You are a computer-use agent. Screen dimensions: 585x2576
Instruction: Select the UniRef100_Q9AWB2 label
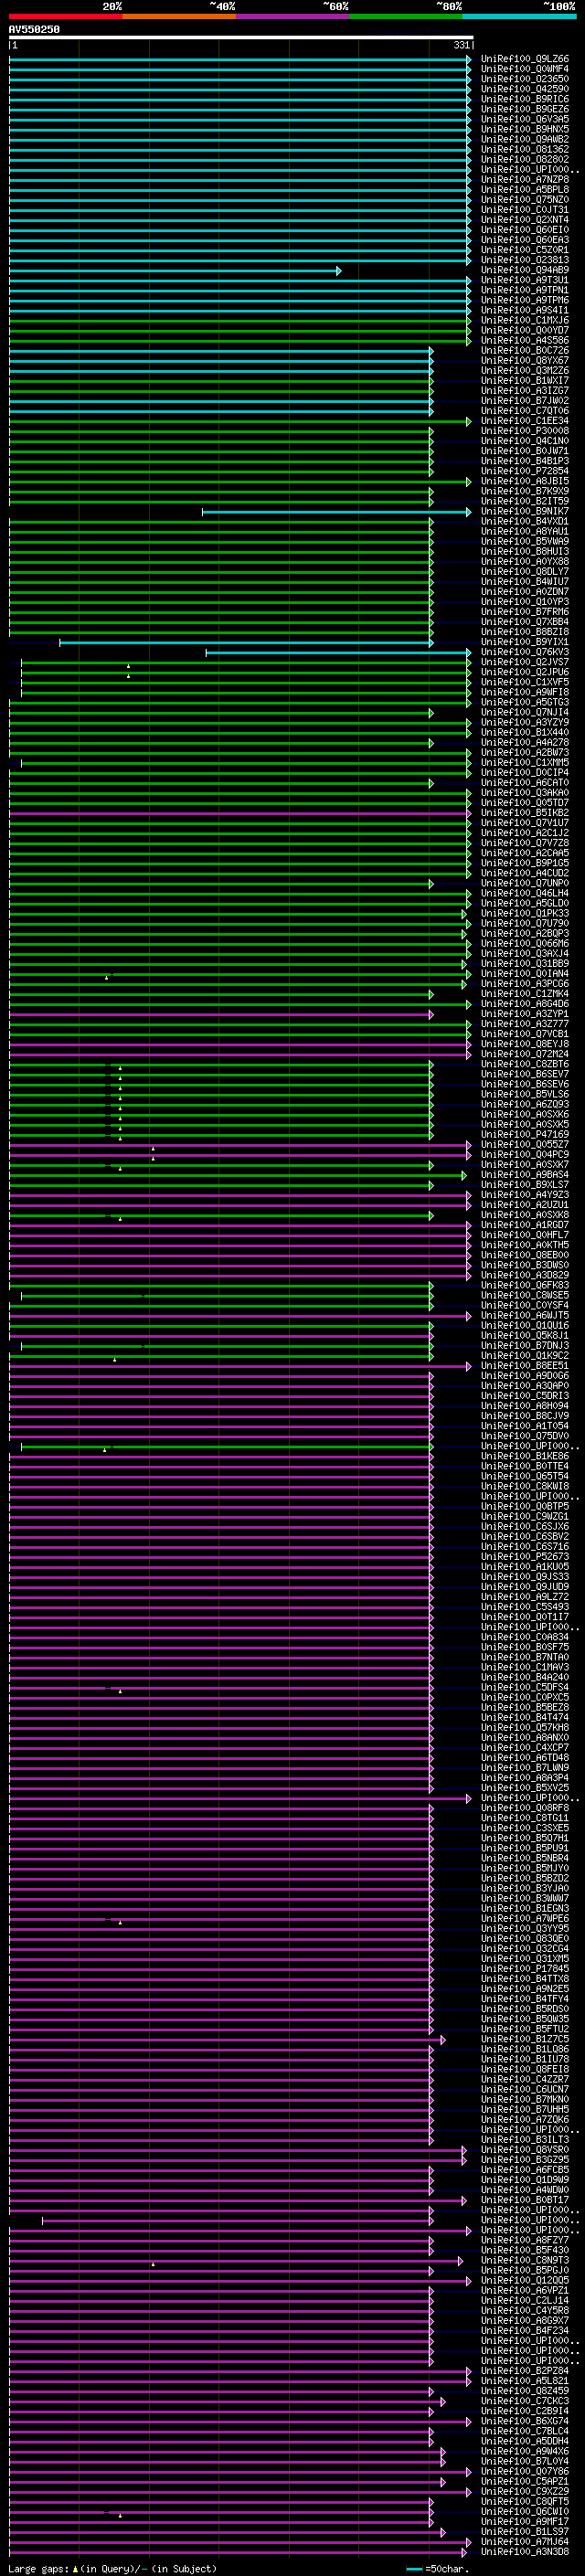point(525,139)
